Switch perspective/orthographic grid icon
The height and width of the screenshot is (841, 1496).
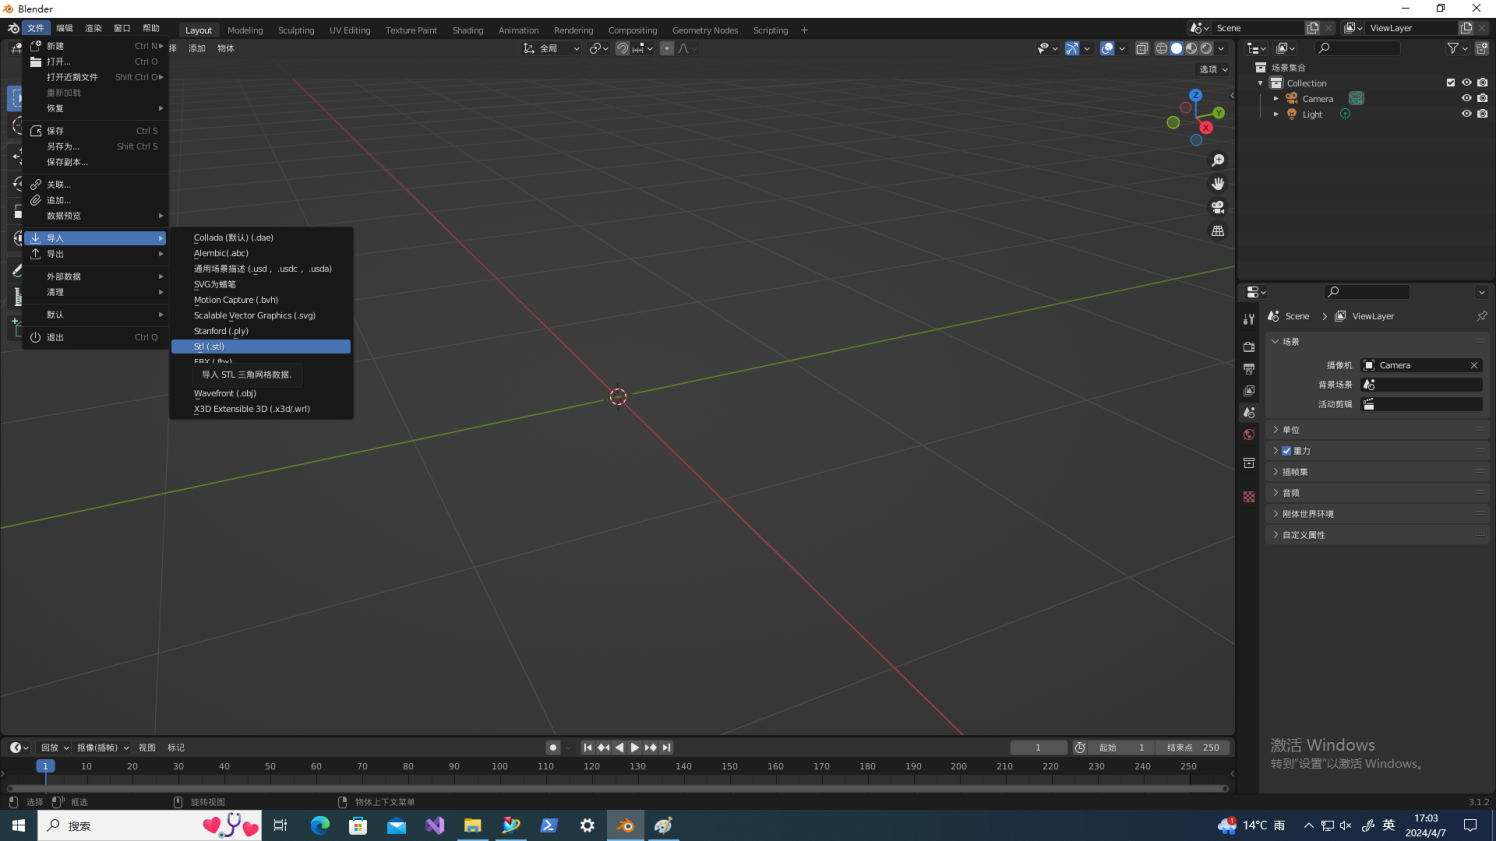(x=1217, y=231)
